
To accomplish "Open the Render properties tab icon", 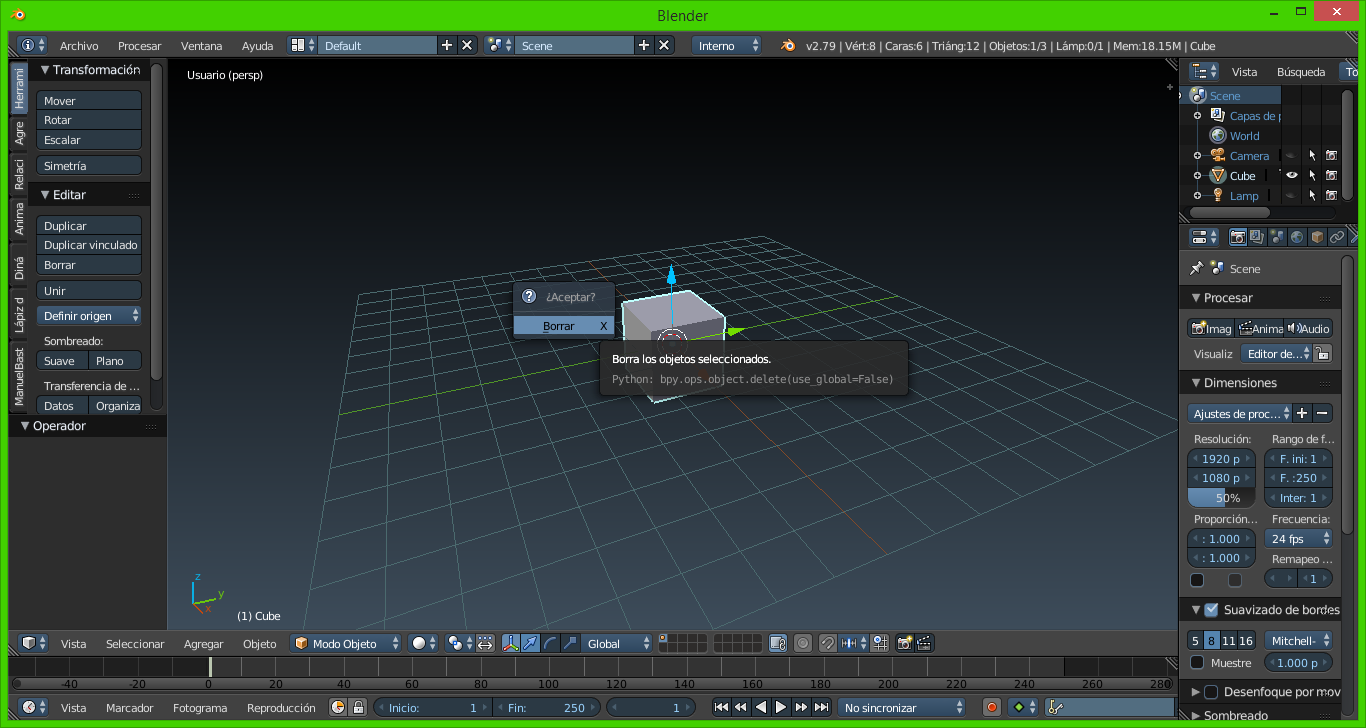I will tap(1238, 238).
